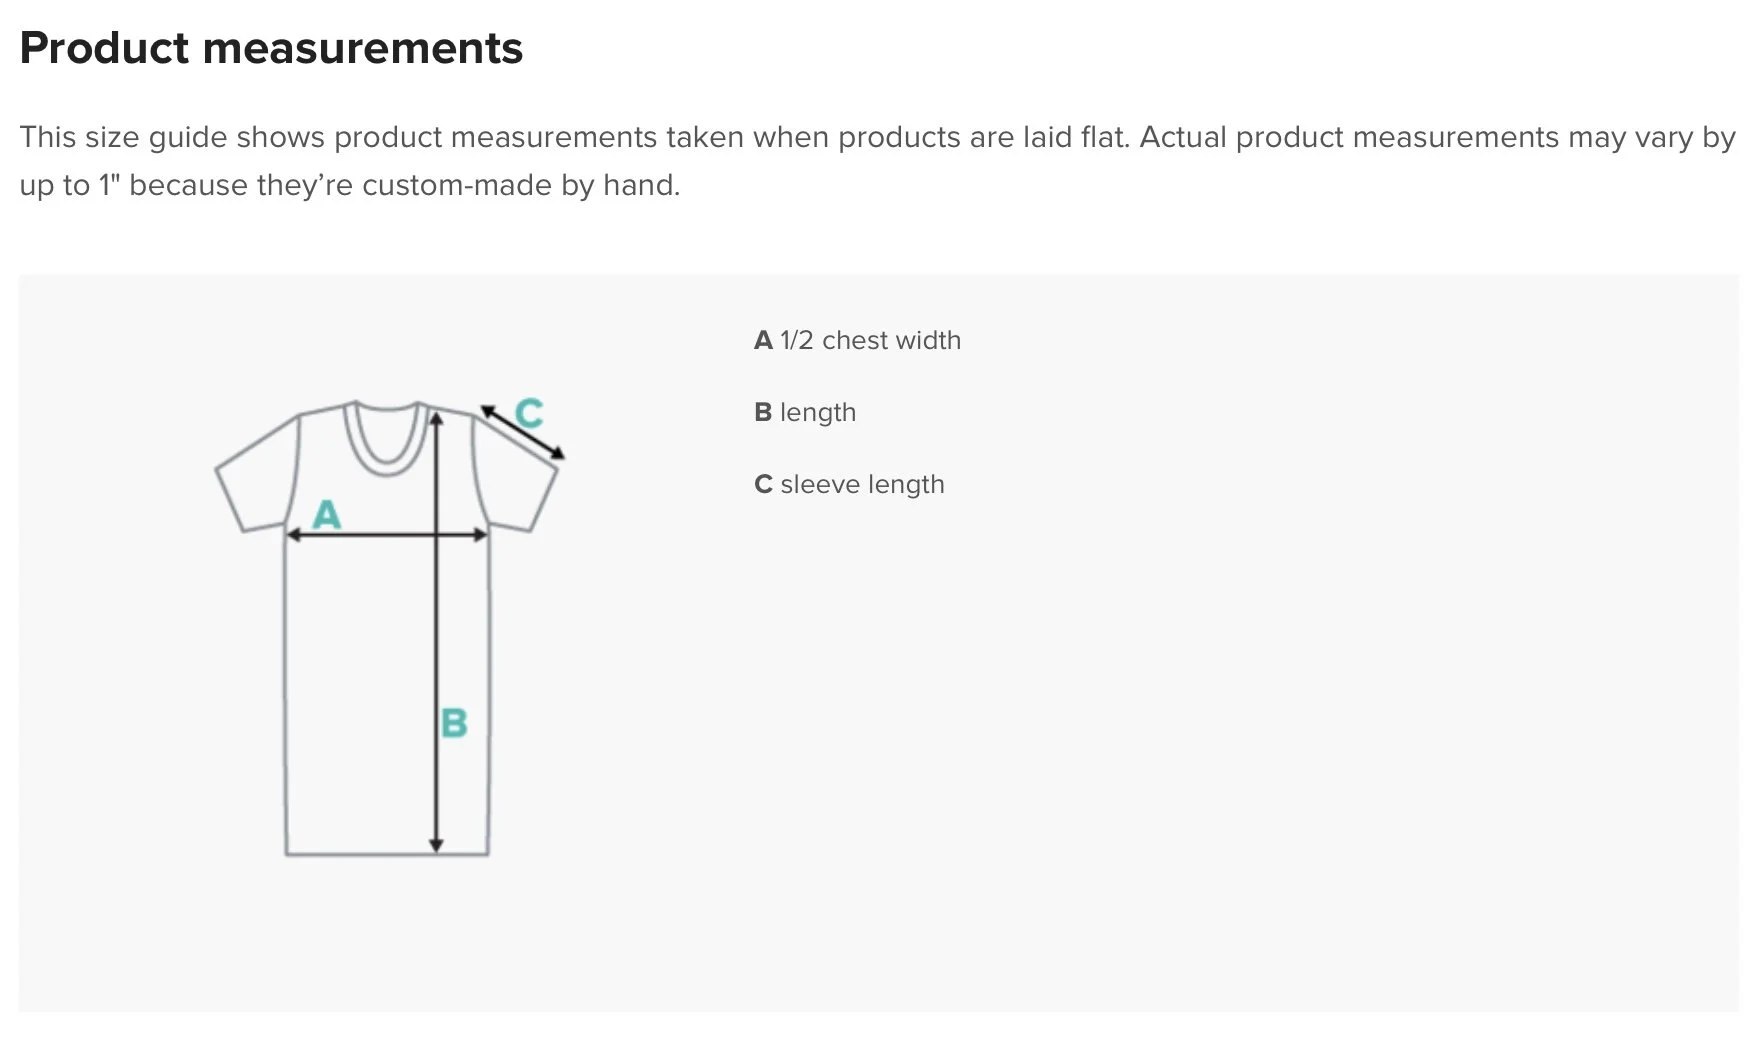Select the "B length" legend text

(805, 412)
